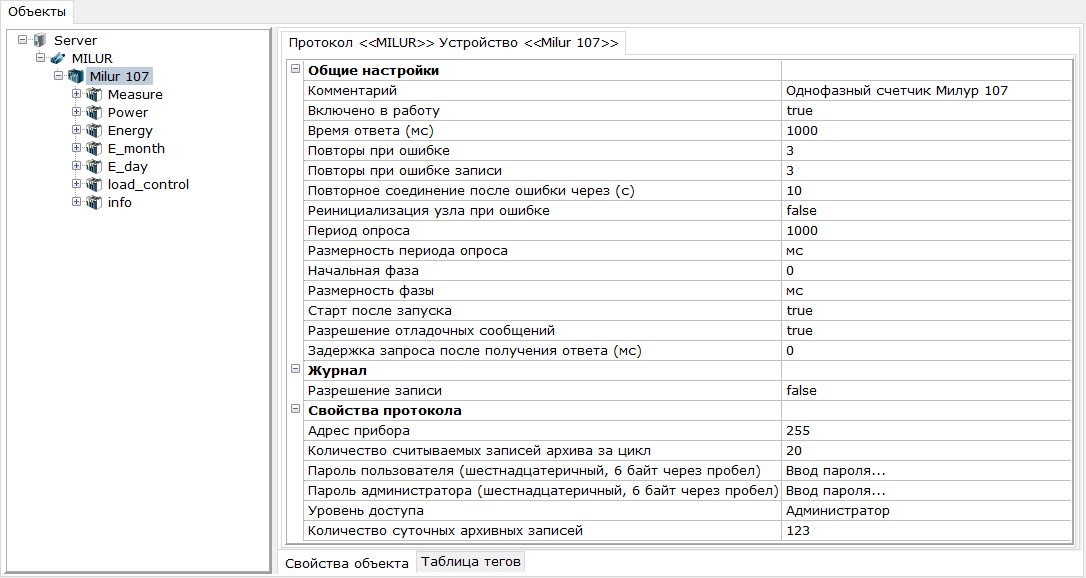Switch to Таблица тегов tab
Viewport: 1086px width, 578px height.
[470, 561]
